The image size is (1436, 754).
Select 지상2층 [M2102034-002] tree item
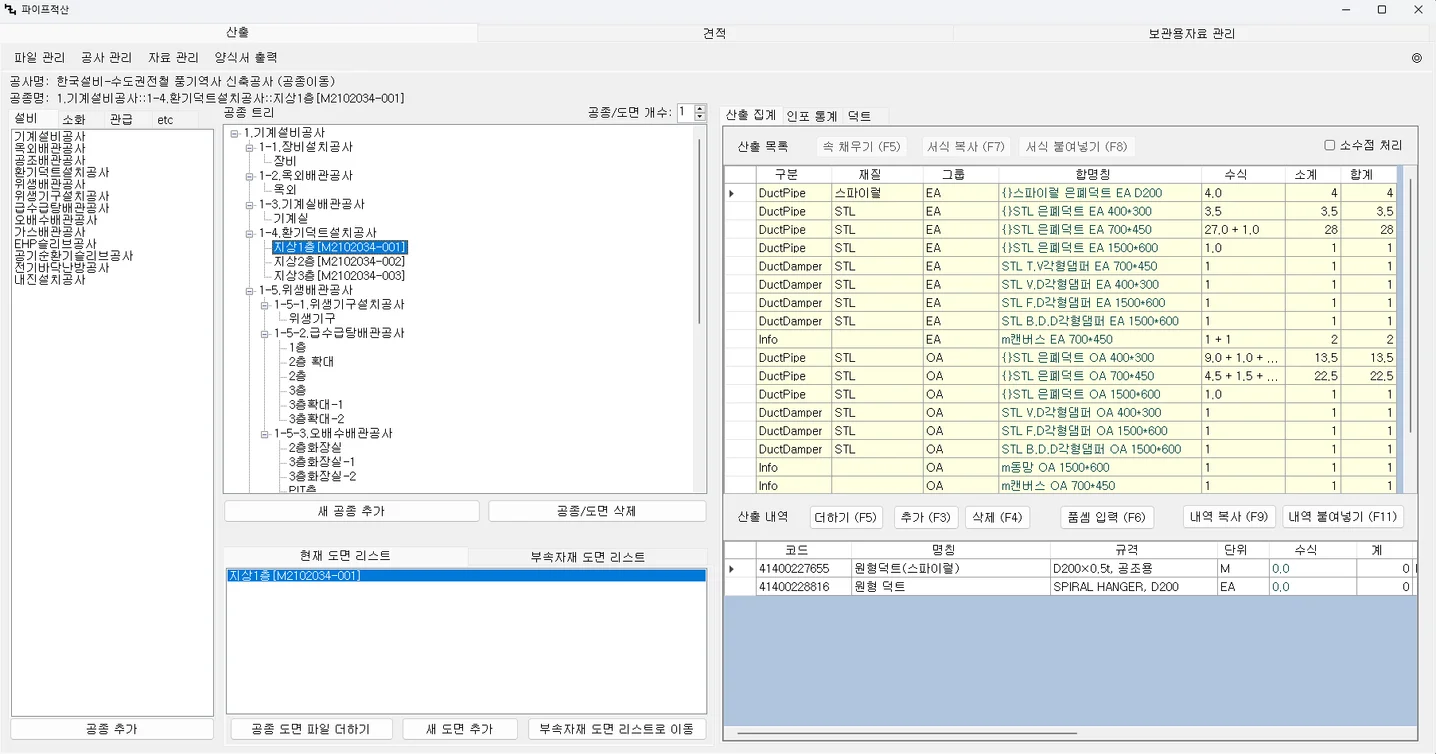click(x=339, y=261)
